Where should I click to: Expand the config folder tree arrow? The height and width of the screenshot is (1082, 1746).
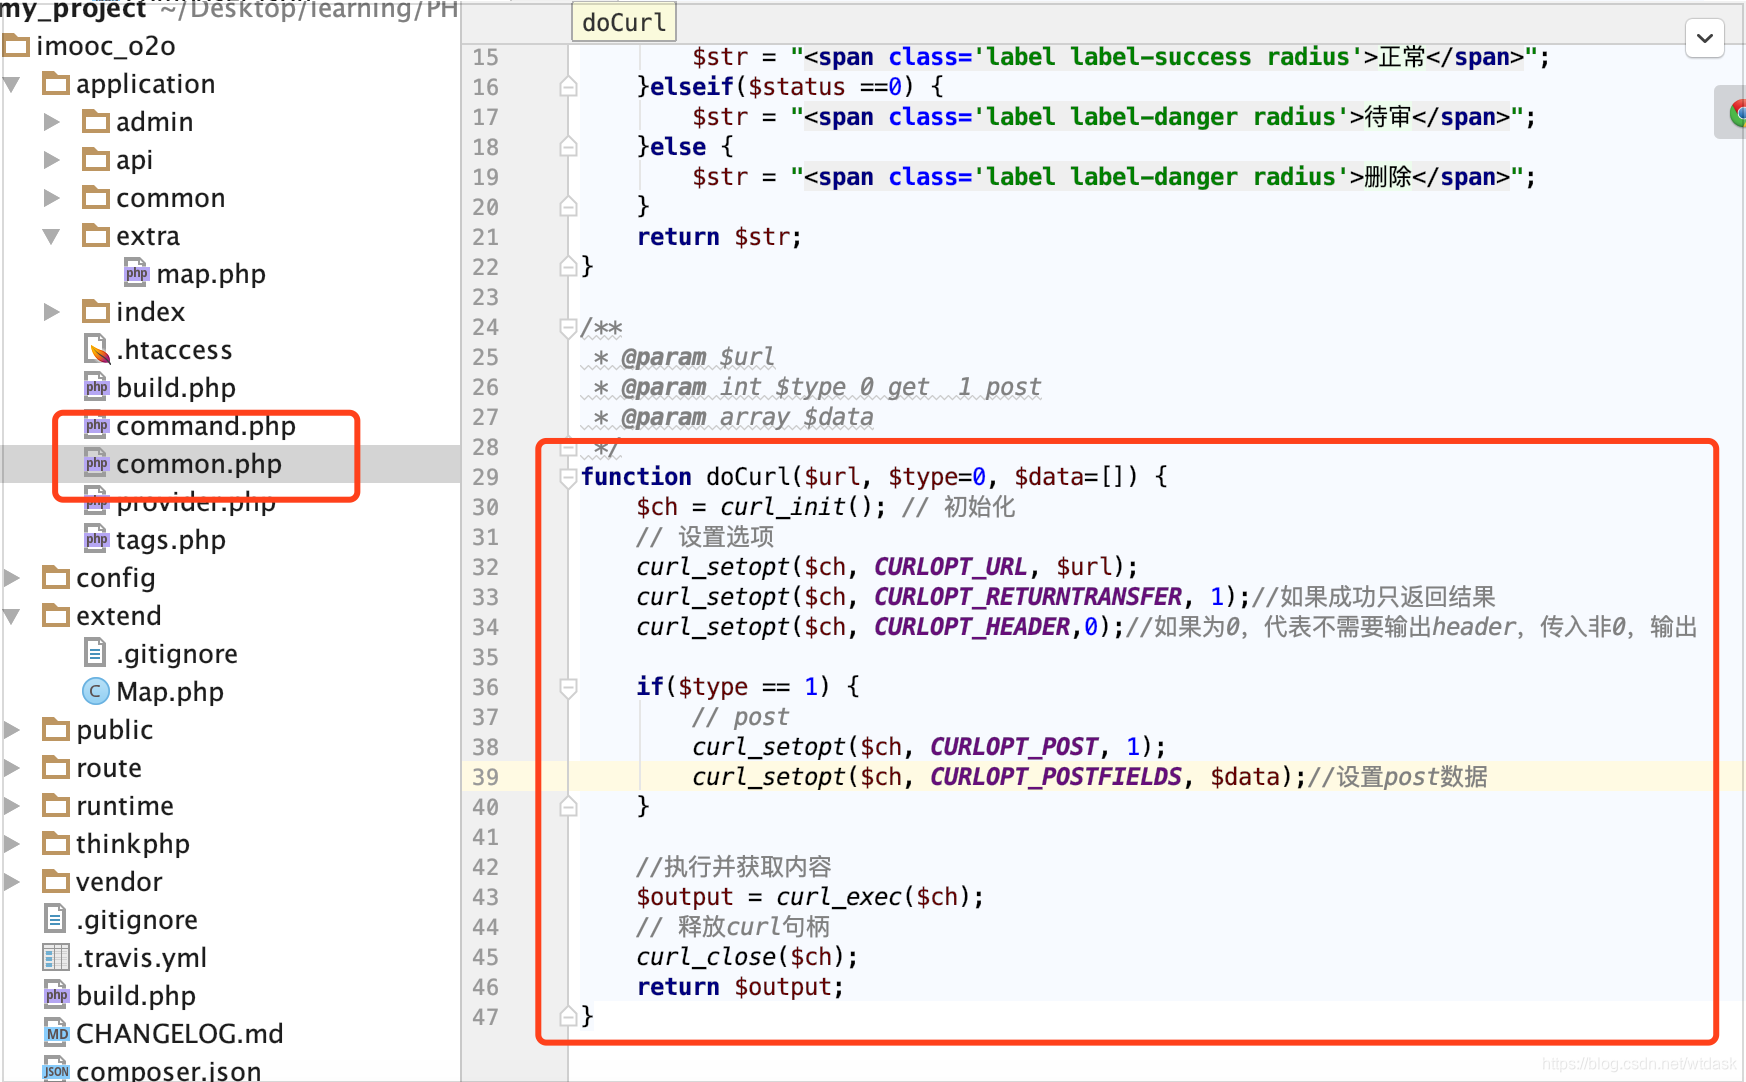(12, 578)
